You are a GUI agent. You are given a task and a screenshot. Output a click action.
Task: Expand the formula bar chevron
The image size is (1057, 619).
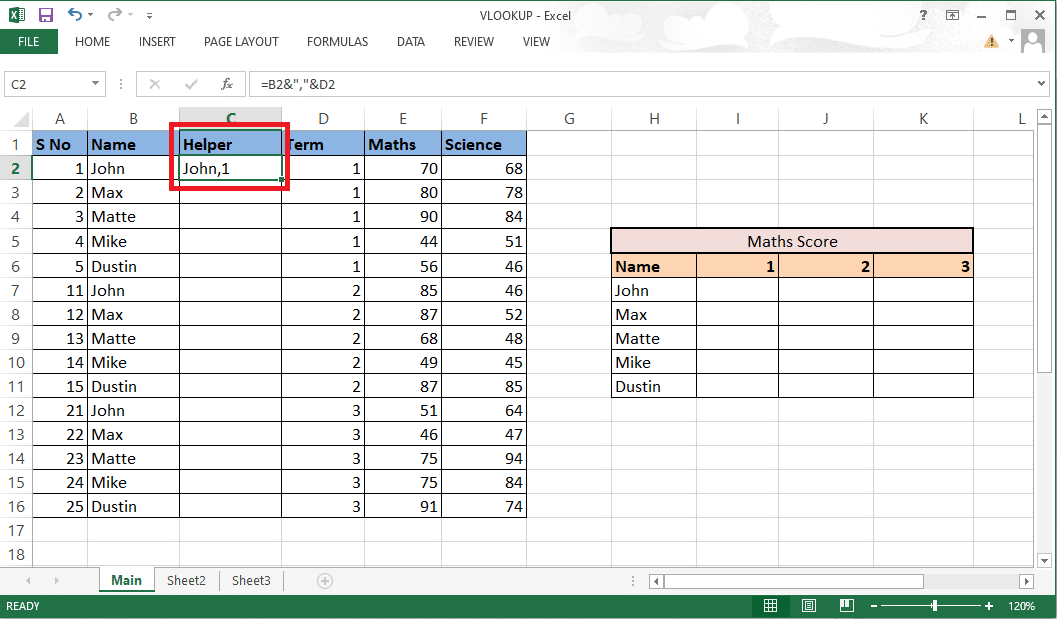1041,84
